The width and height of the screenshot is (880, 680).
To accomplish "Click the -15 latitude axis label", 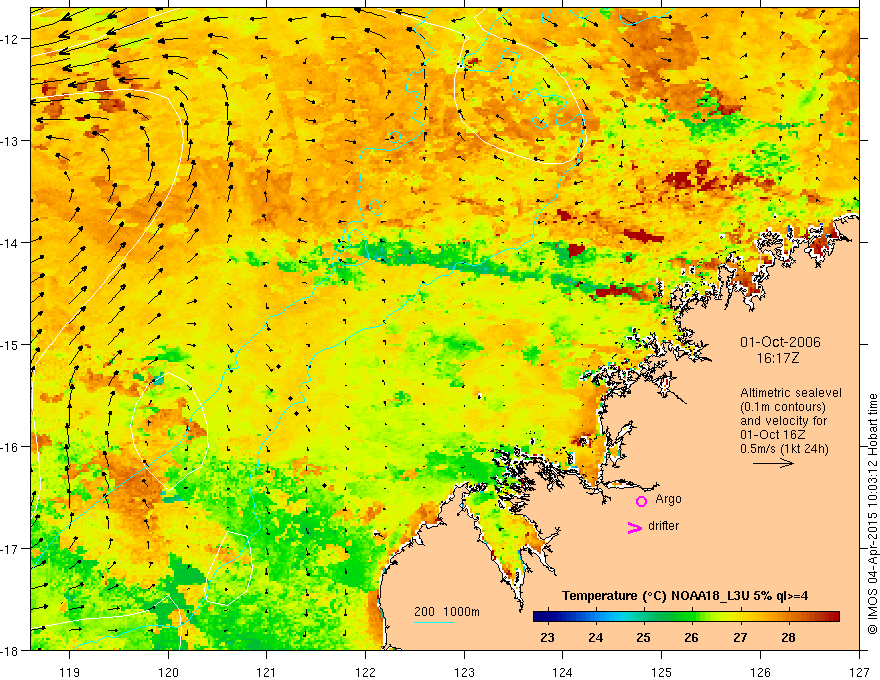I will (x=10, y=344).
